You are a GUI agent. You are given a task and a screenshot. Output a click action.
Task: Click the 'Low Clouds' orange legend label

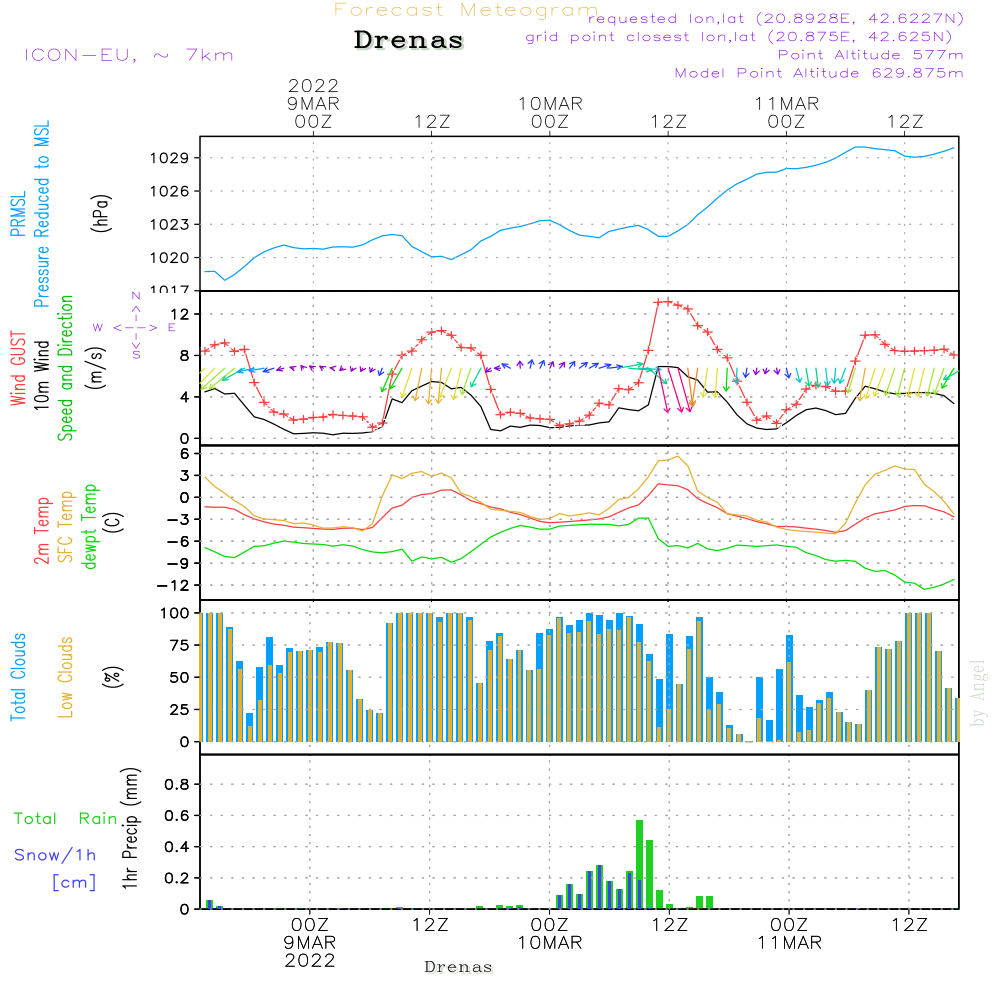click(x=66, y=677)
